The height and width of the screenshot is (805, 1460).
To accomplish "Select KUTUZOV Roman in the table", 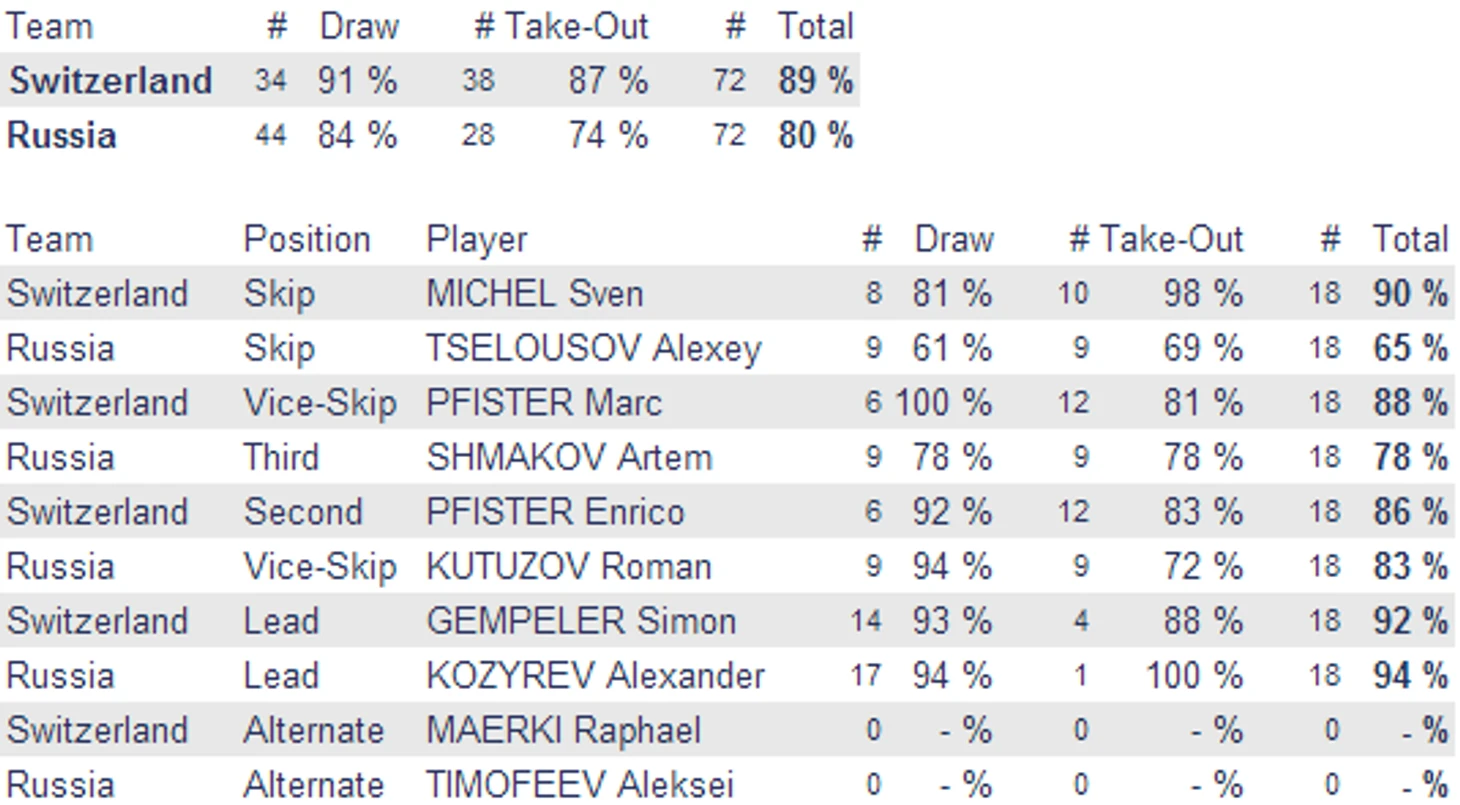I will pos(569,566).
